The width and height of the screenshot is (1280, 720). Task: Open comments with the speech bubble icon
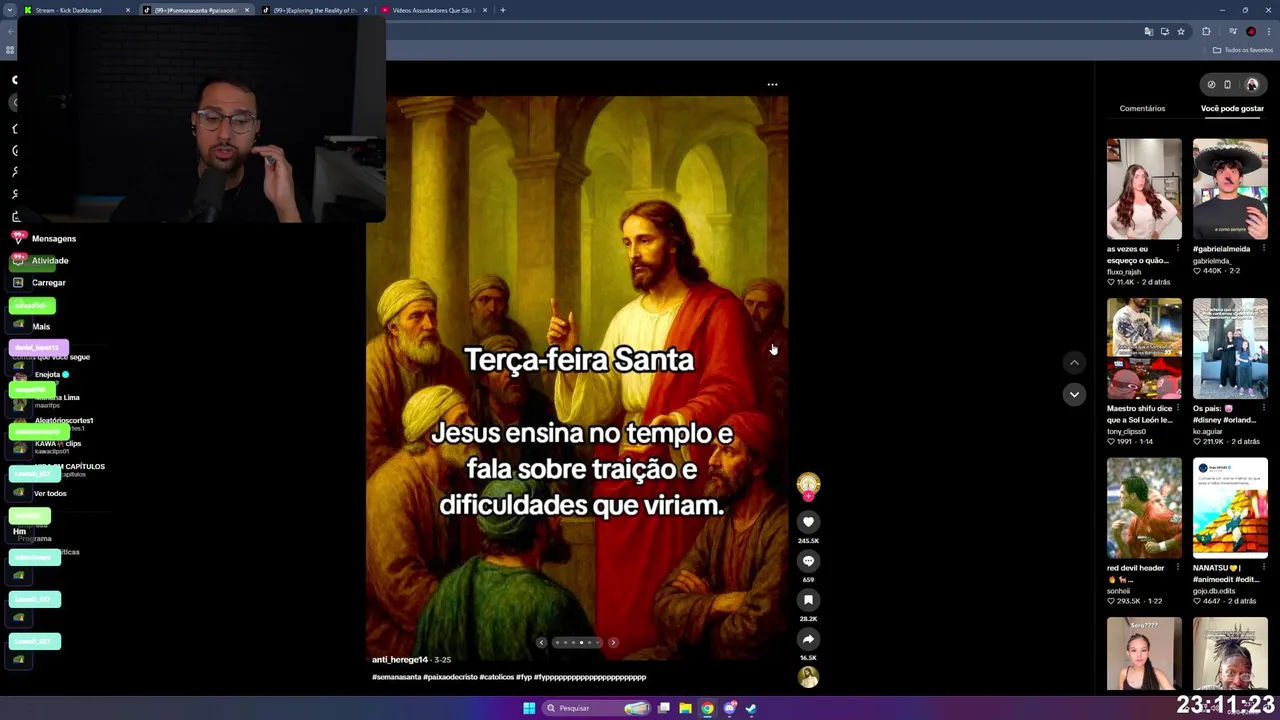pos(808,561)
